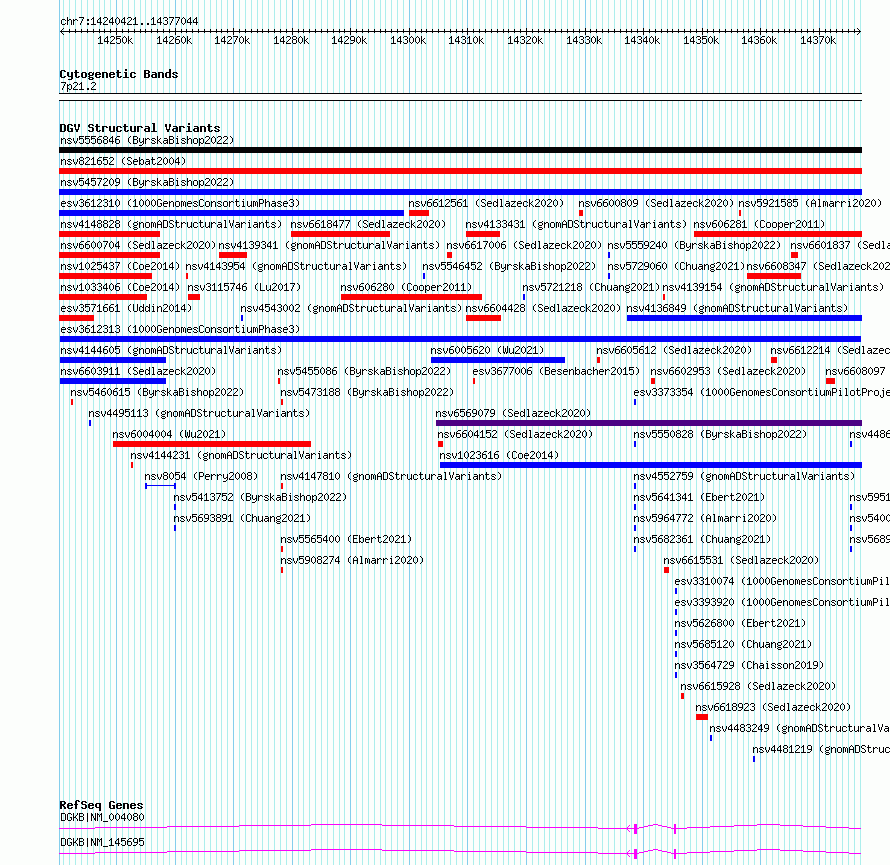Click nsv3564729 (Chaisson2019) label
The width and height of the screenshot is (890, 865).
(749, 665)
